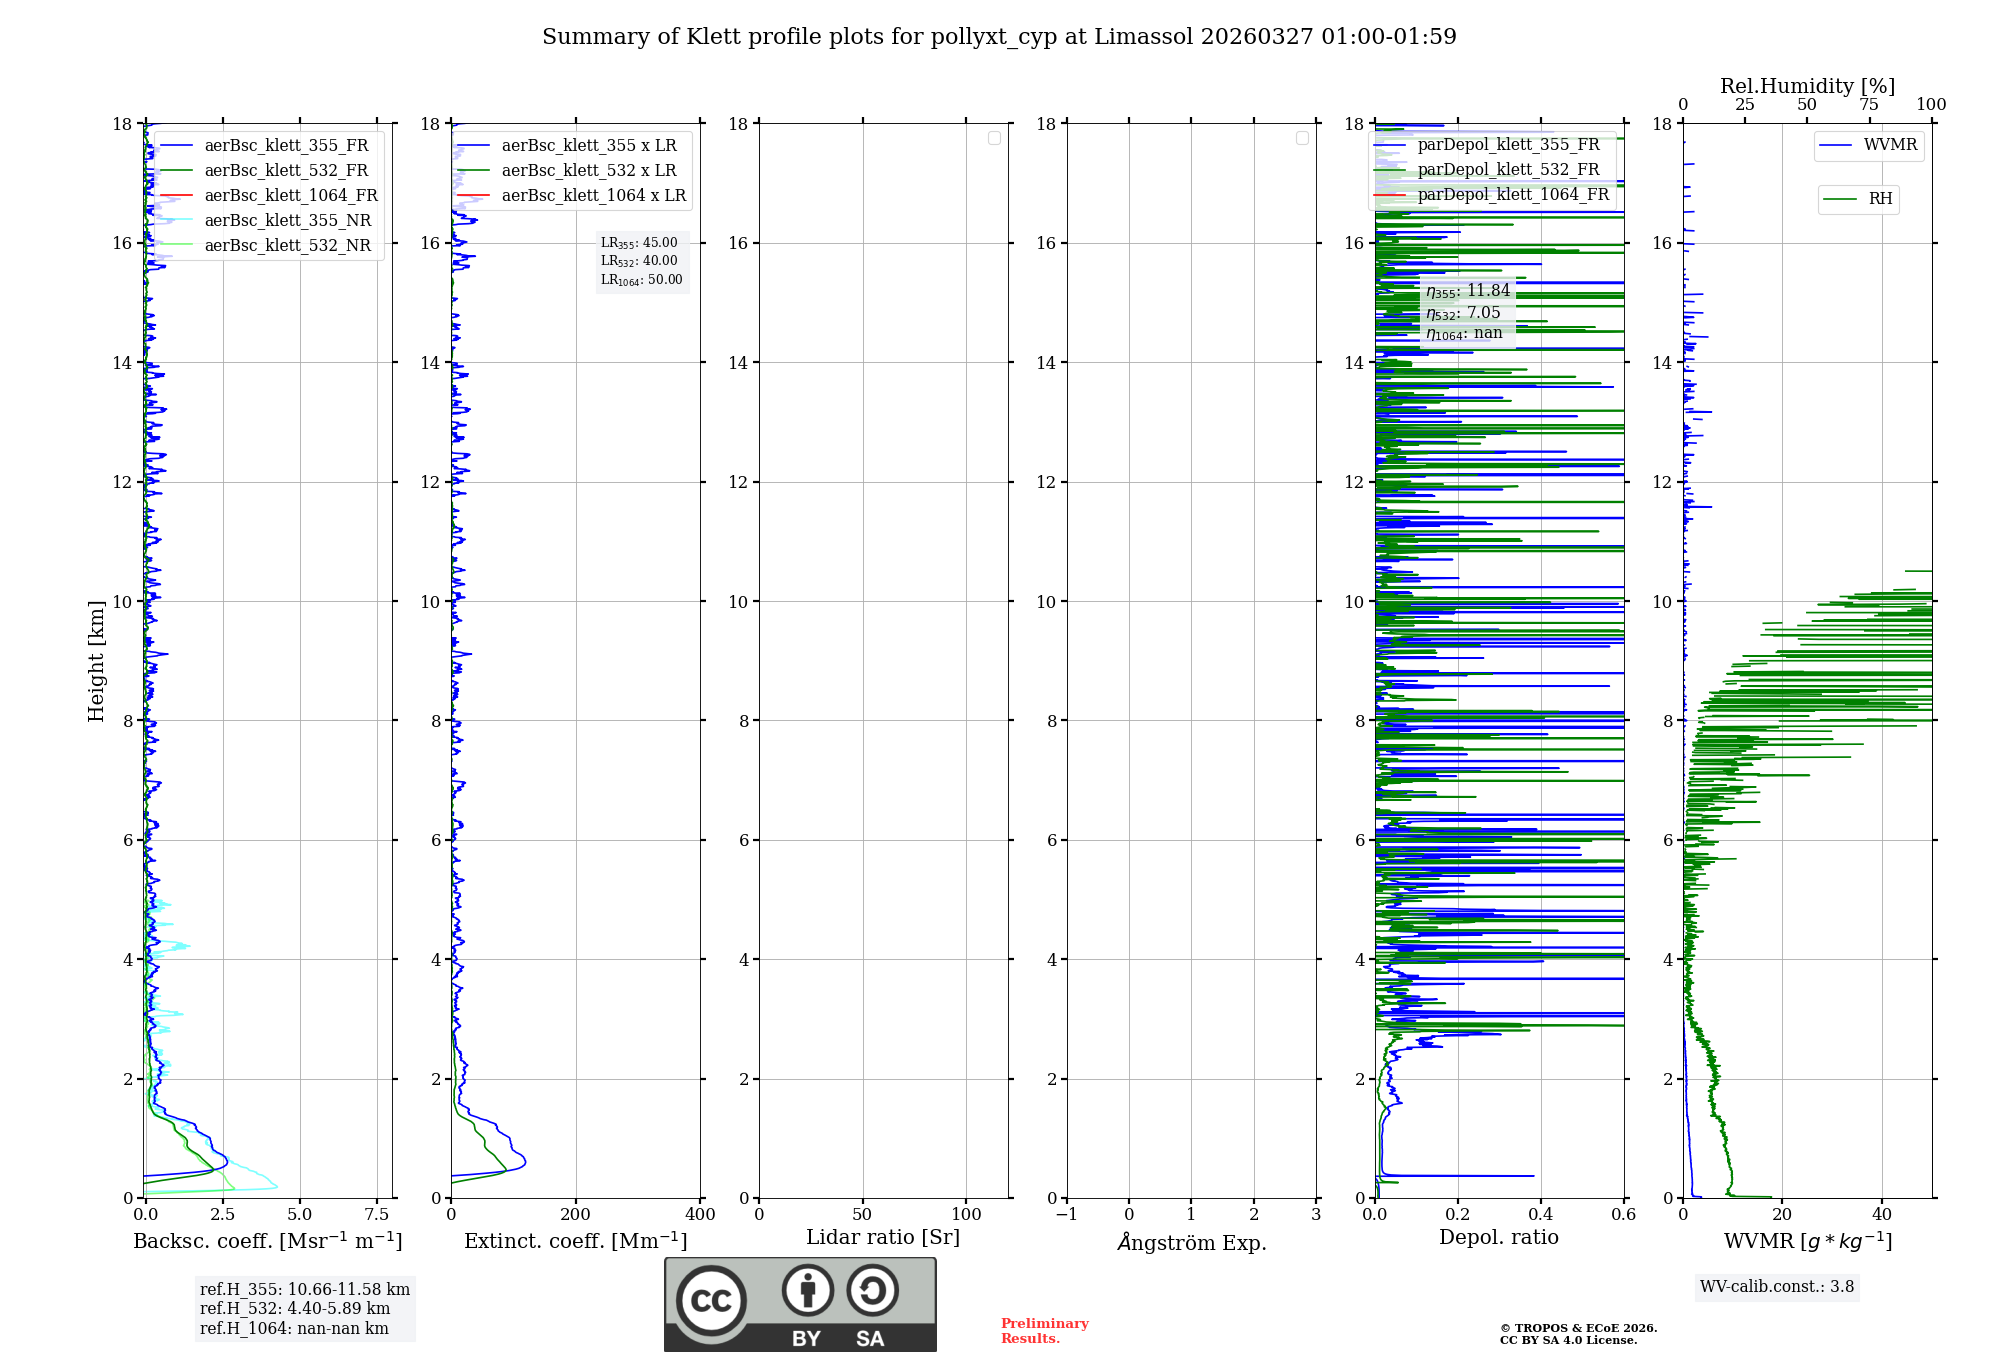Select the aerBsc_klett_532_NR legend entry

287,246
